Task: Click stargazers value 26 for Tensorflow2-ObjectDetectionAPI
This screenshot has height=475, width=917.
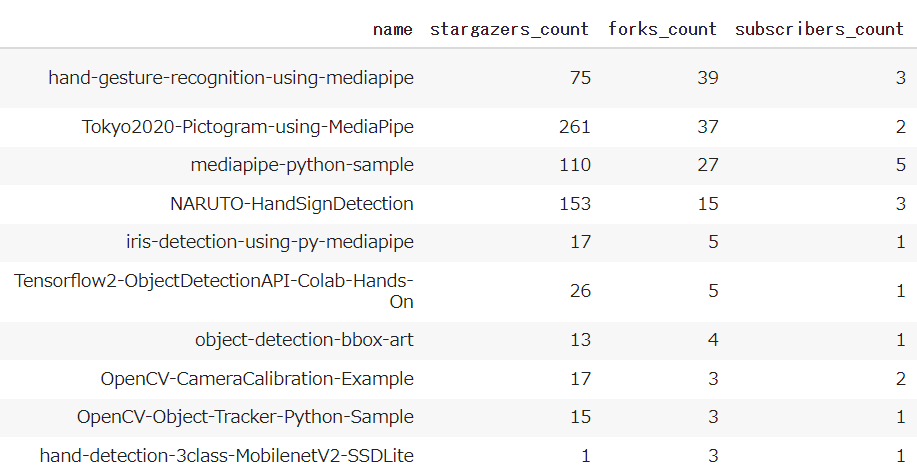Action: (x=580, y=291)
